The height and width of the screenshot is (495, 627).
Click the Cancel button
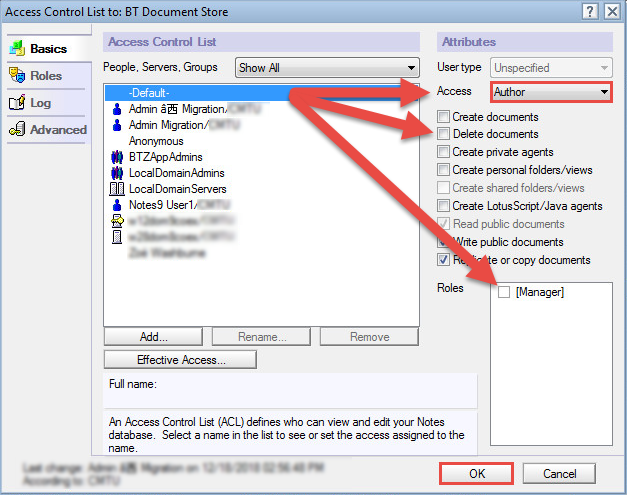coord(559,473)
